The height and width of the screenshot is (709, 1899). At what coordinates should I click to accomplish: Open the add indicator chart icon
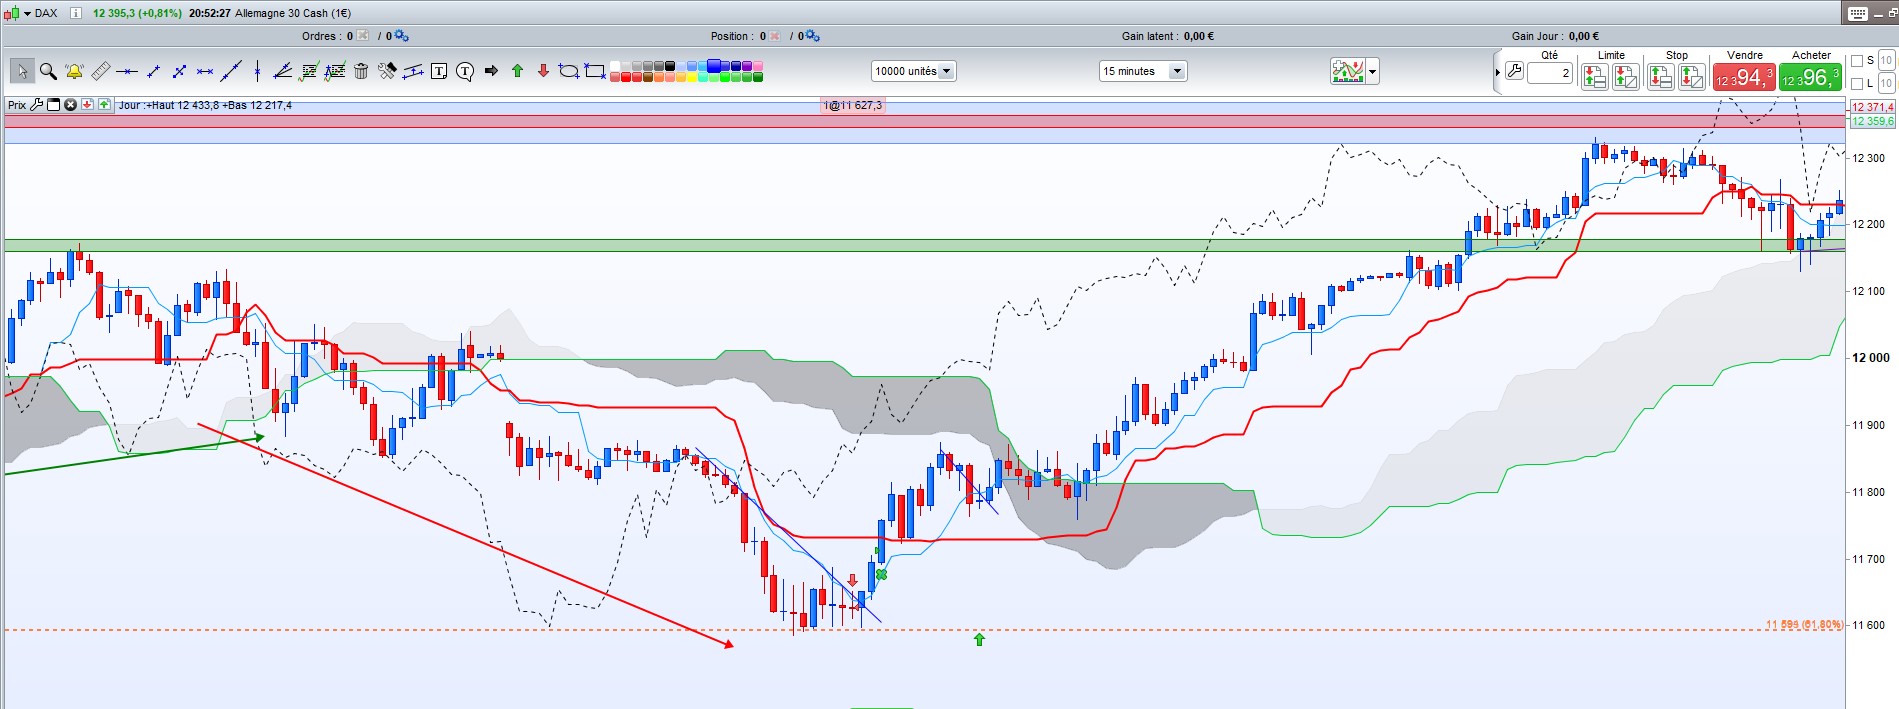point(1348,71)
